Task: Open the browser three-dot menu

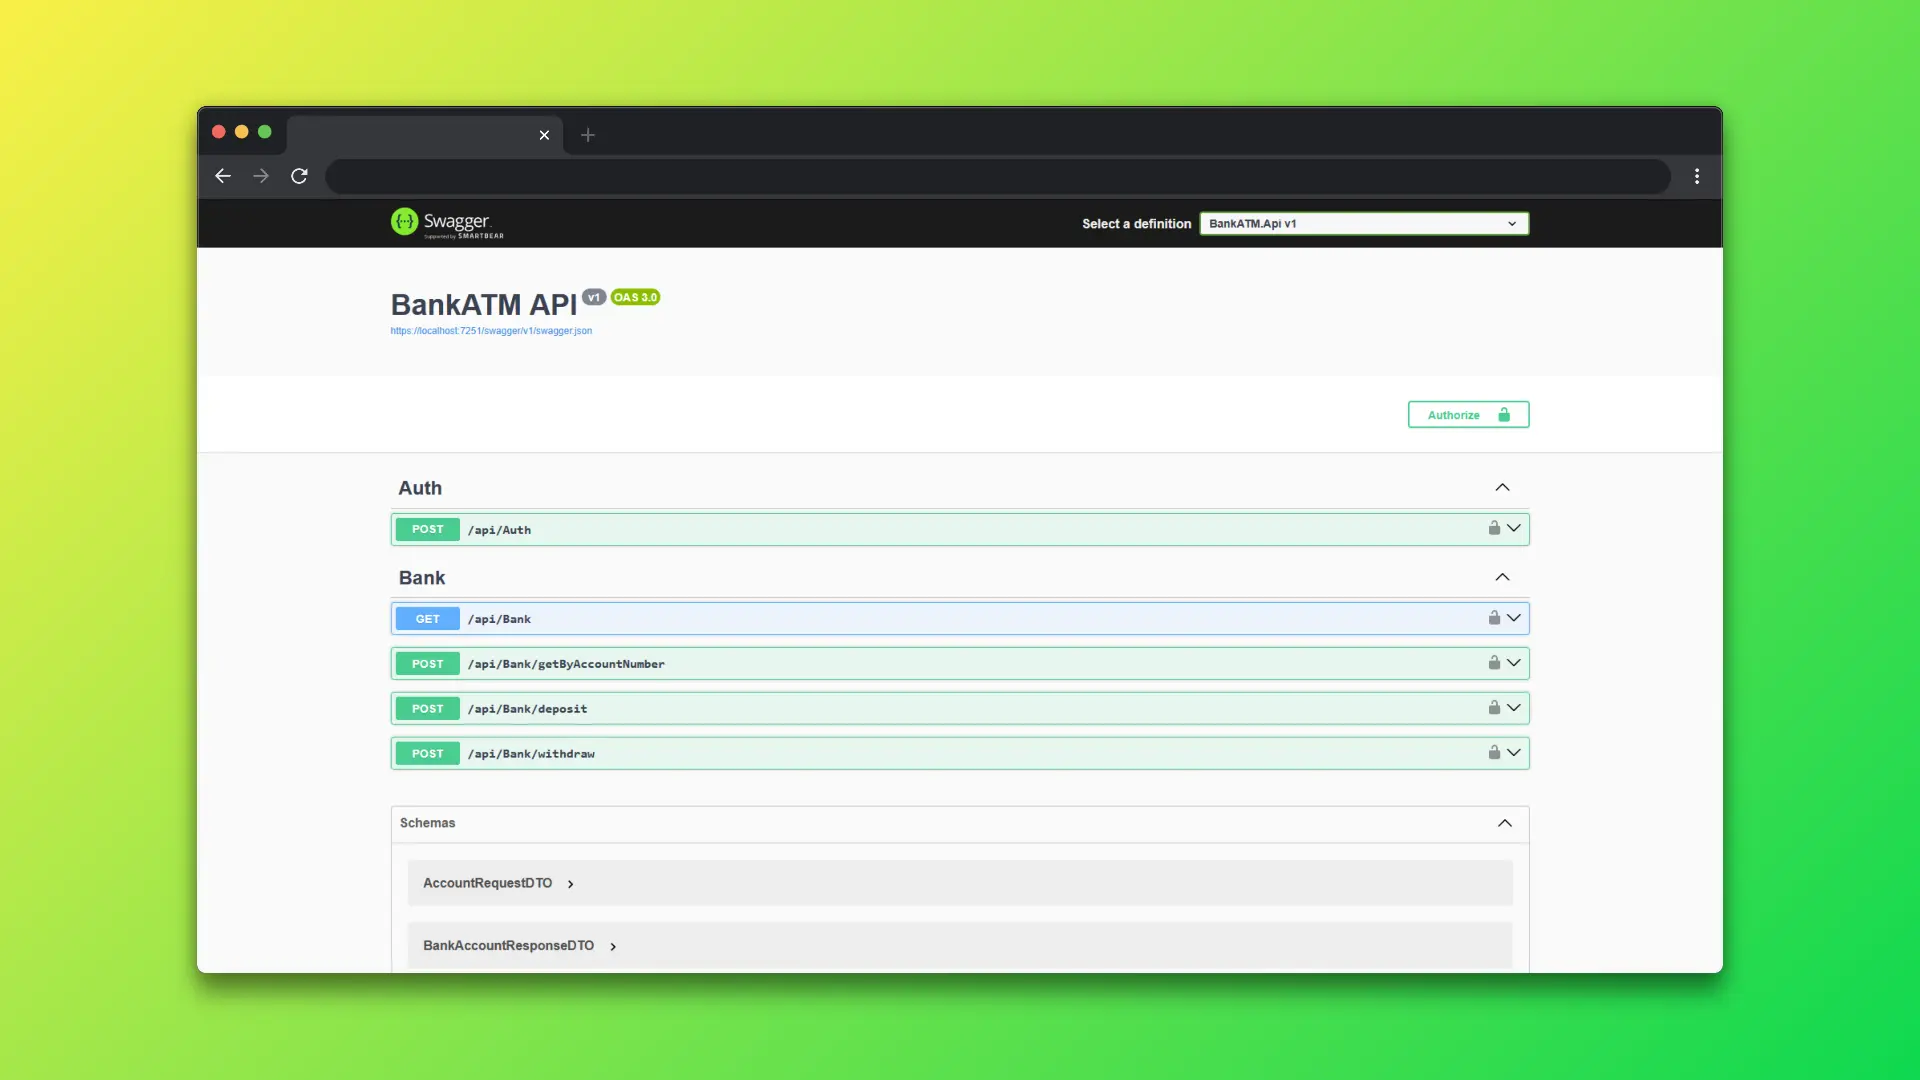Action: click(1697, 176)
